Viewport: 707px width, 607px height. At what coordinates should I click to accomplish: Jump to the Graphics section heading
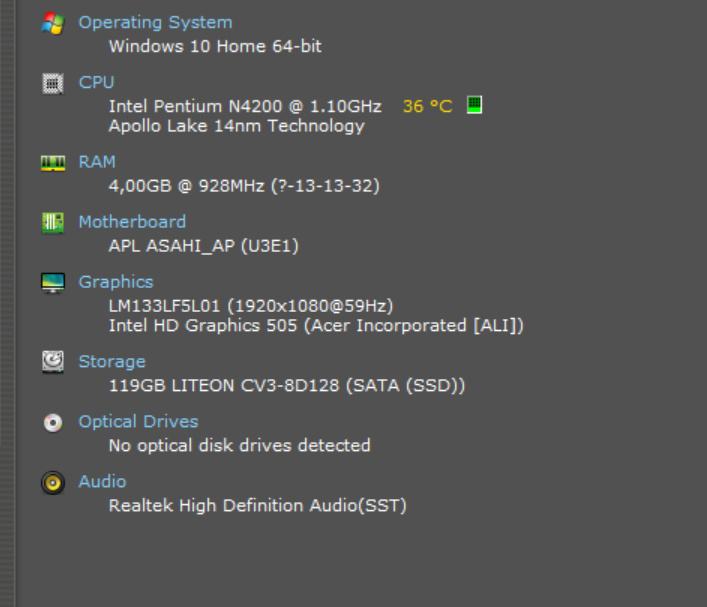[x=116, y=281]
